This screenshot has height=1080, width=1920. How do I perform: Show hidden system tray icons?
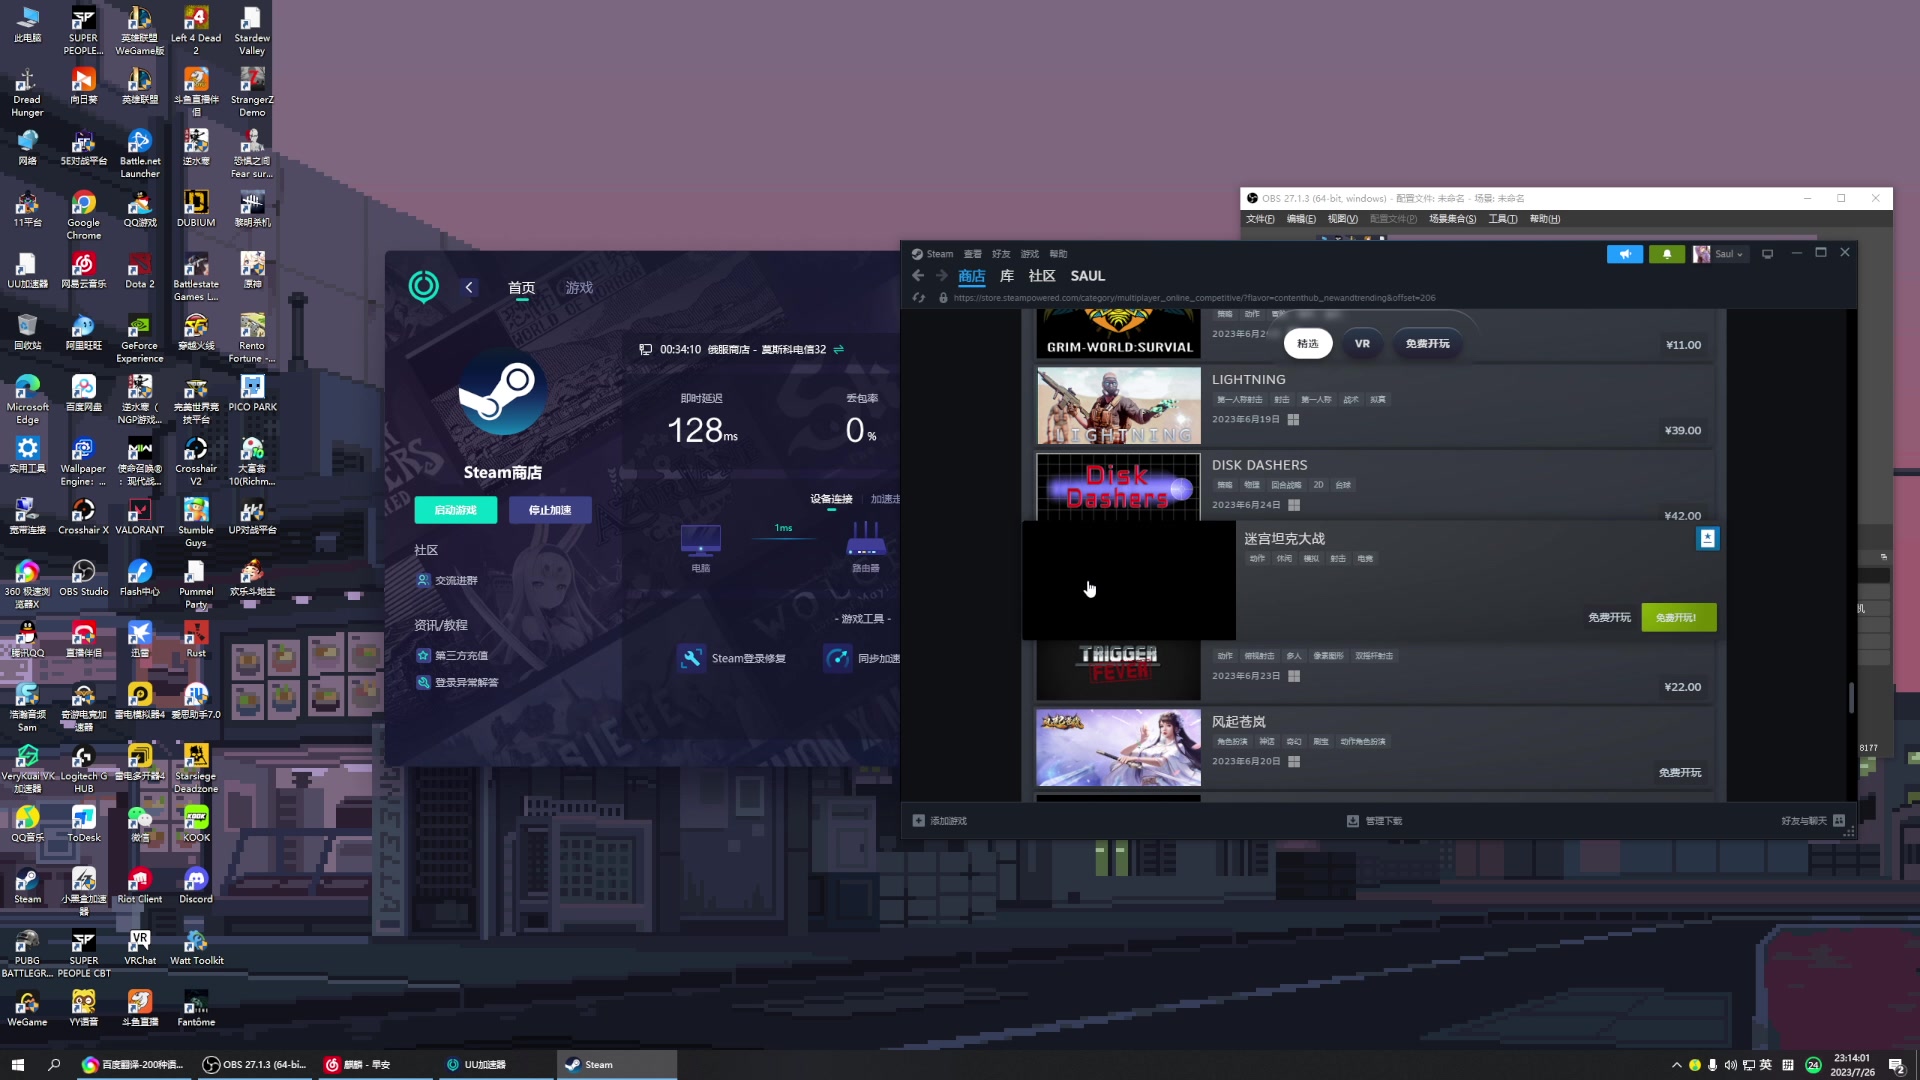pyautogui.click(x=1676, y=1065)
